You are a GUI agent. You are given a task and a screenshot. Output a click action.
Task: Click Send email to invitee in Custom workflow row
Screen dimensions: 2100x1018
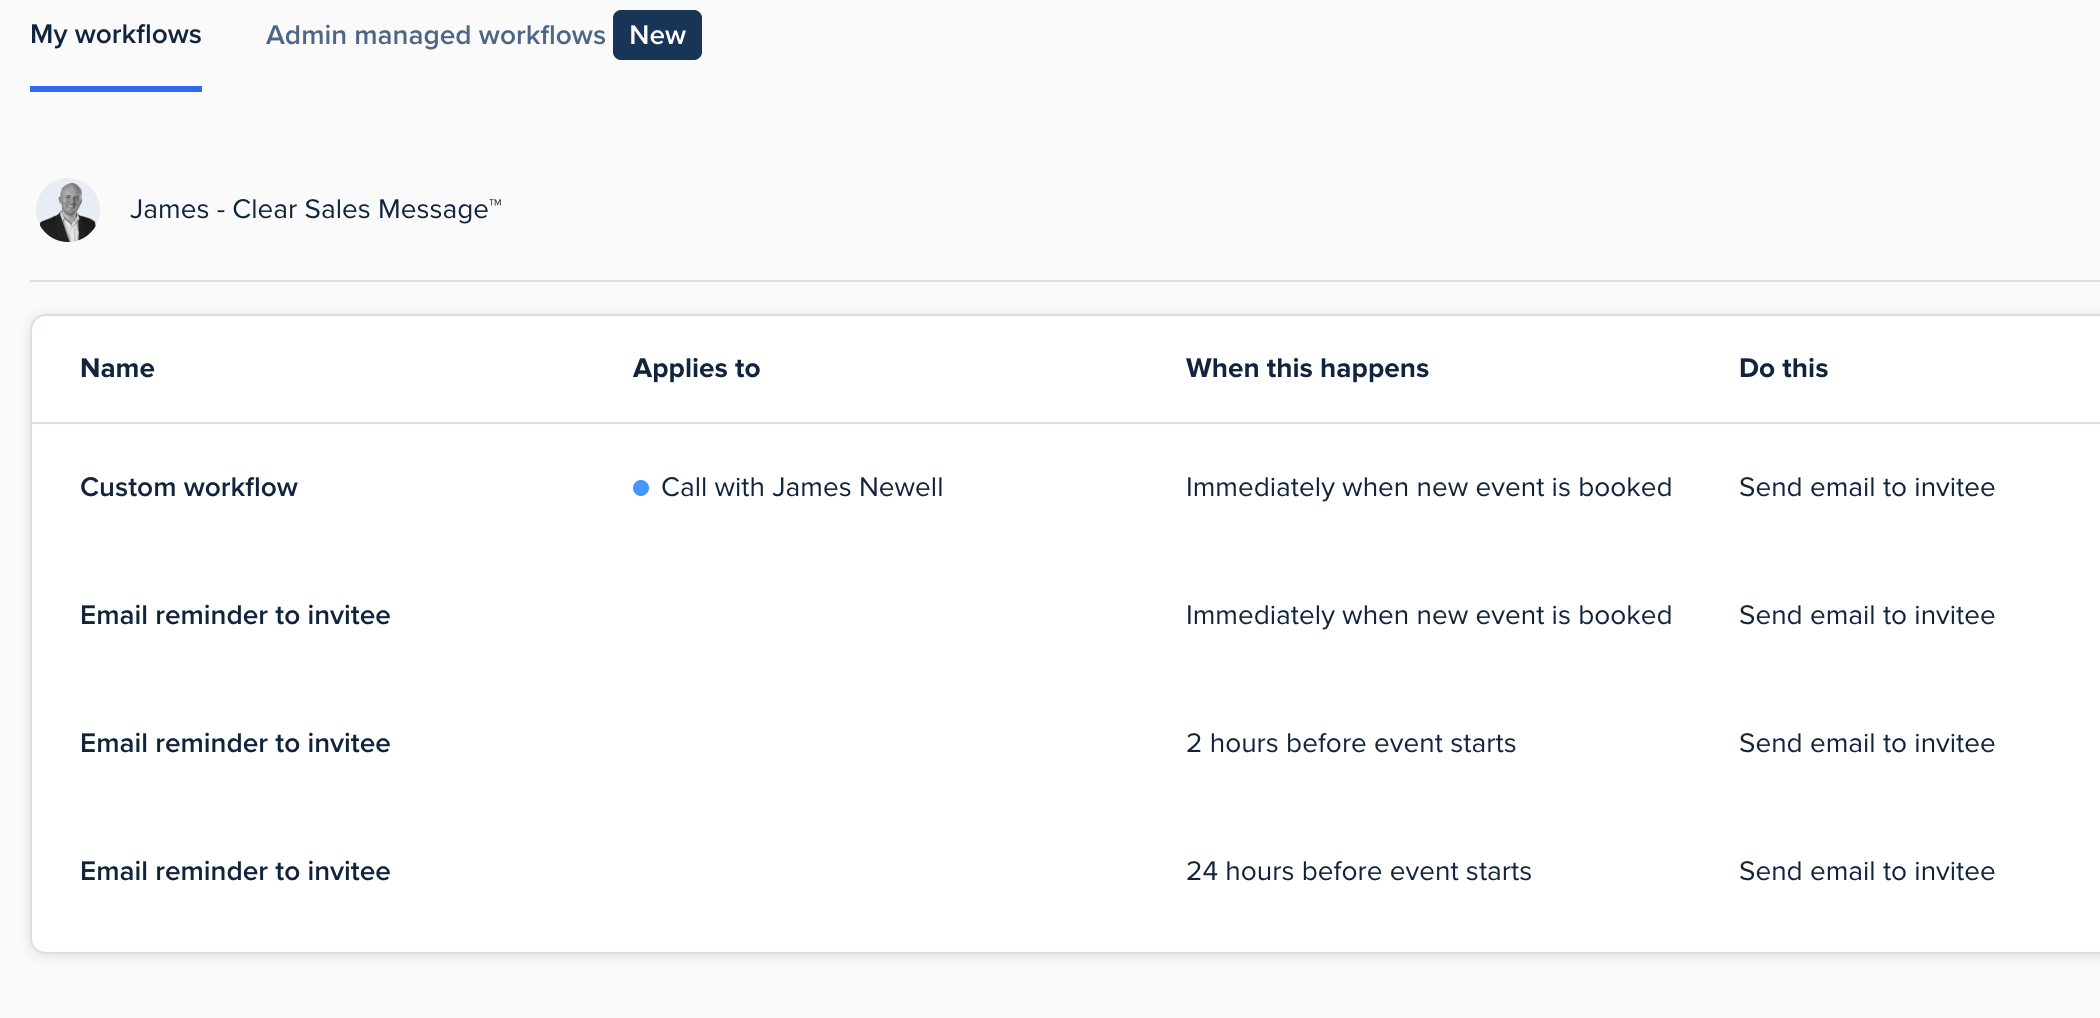1866,487
